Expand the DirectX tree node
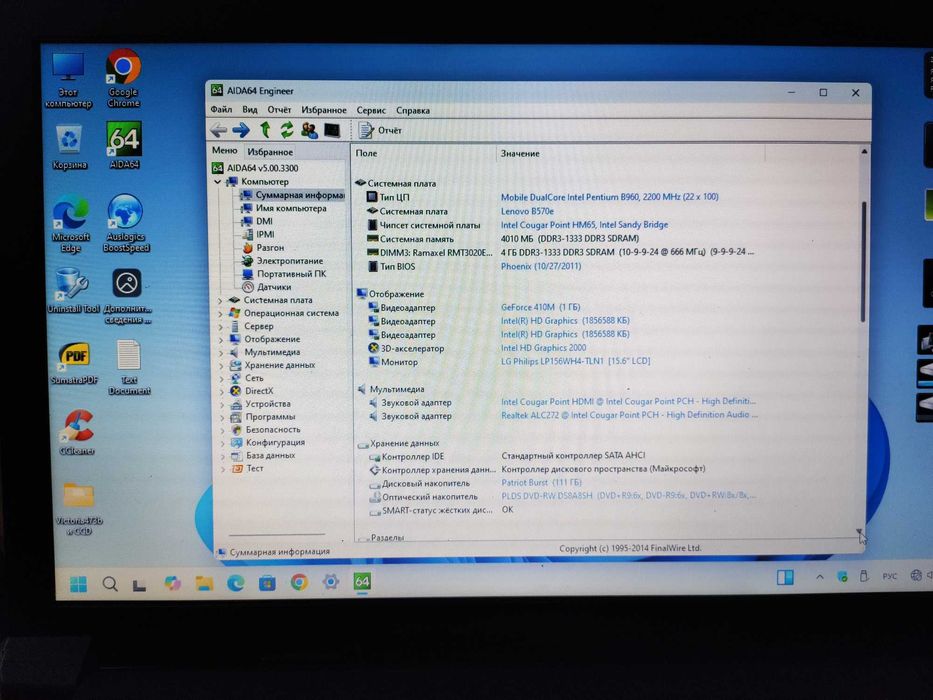The image size is (933, 700). (x=222, y=392)
